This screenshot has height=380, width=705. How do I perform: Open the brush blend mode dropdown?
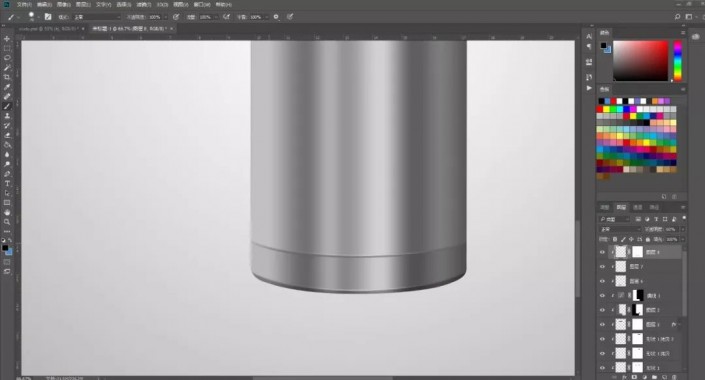click(x=97, y=17)
